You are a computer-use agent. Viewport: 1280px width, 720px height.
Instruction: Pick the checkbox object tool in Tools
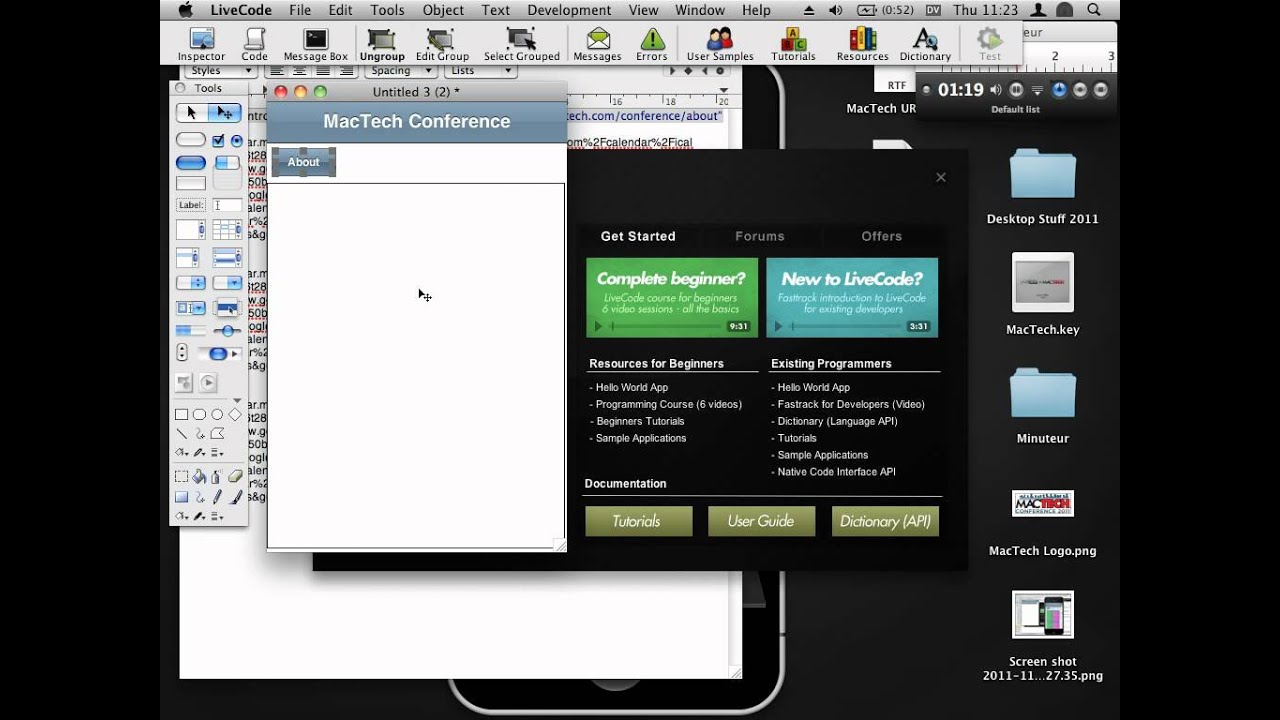tap(218, 141)
